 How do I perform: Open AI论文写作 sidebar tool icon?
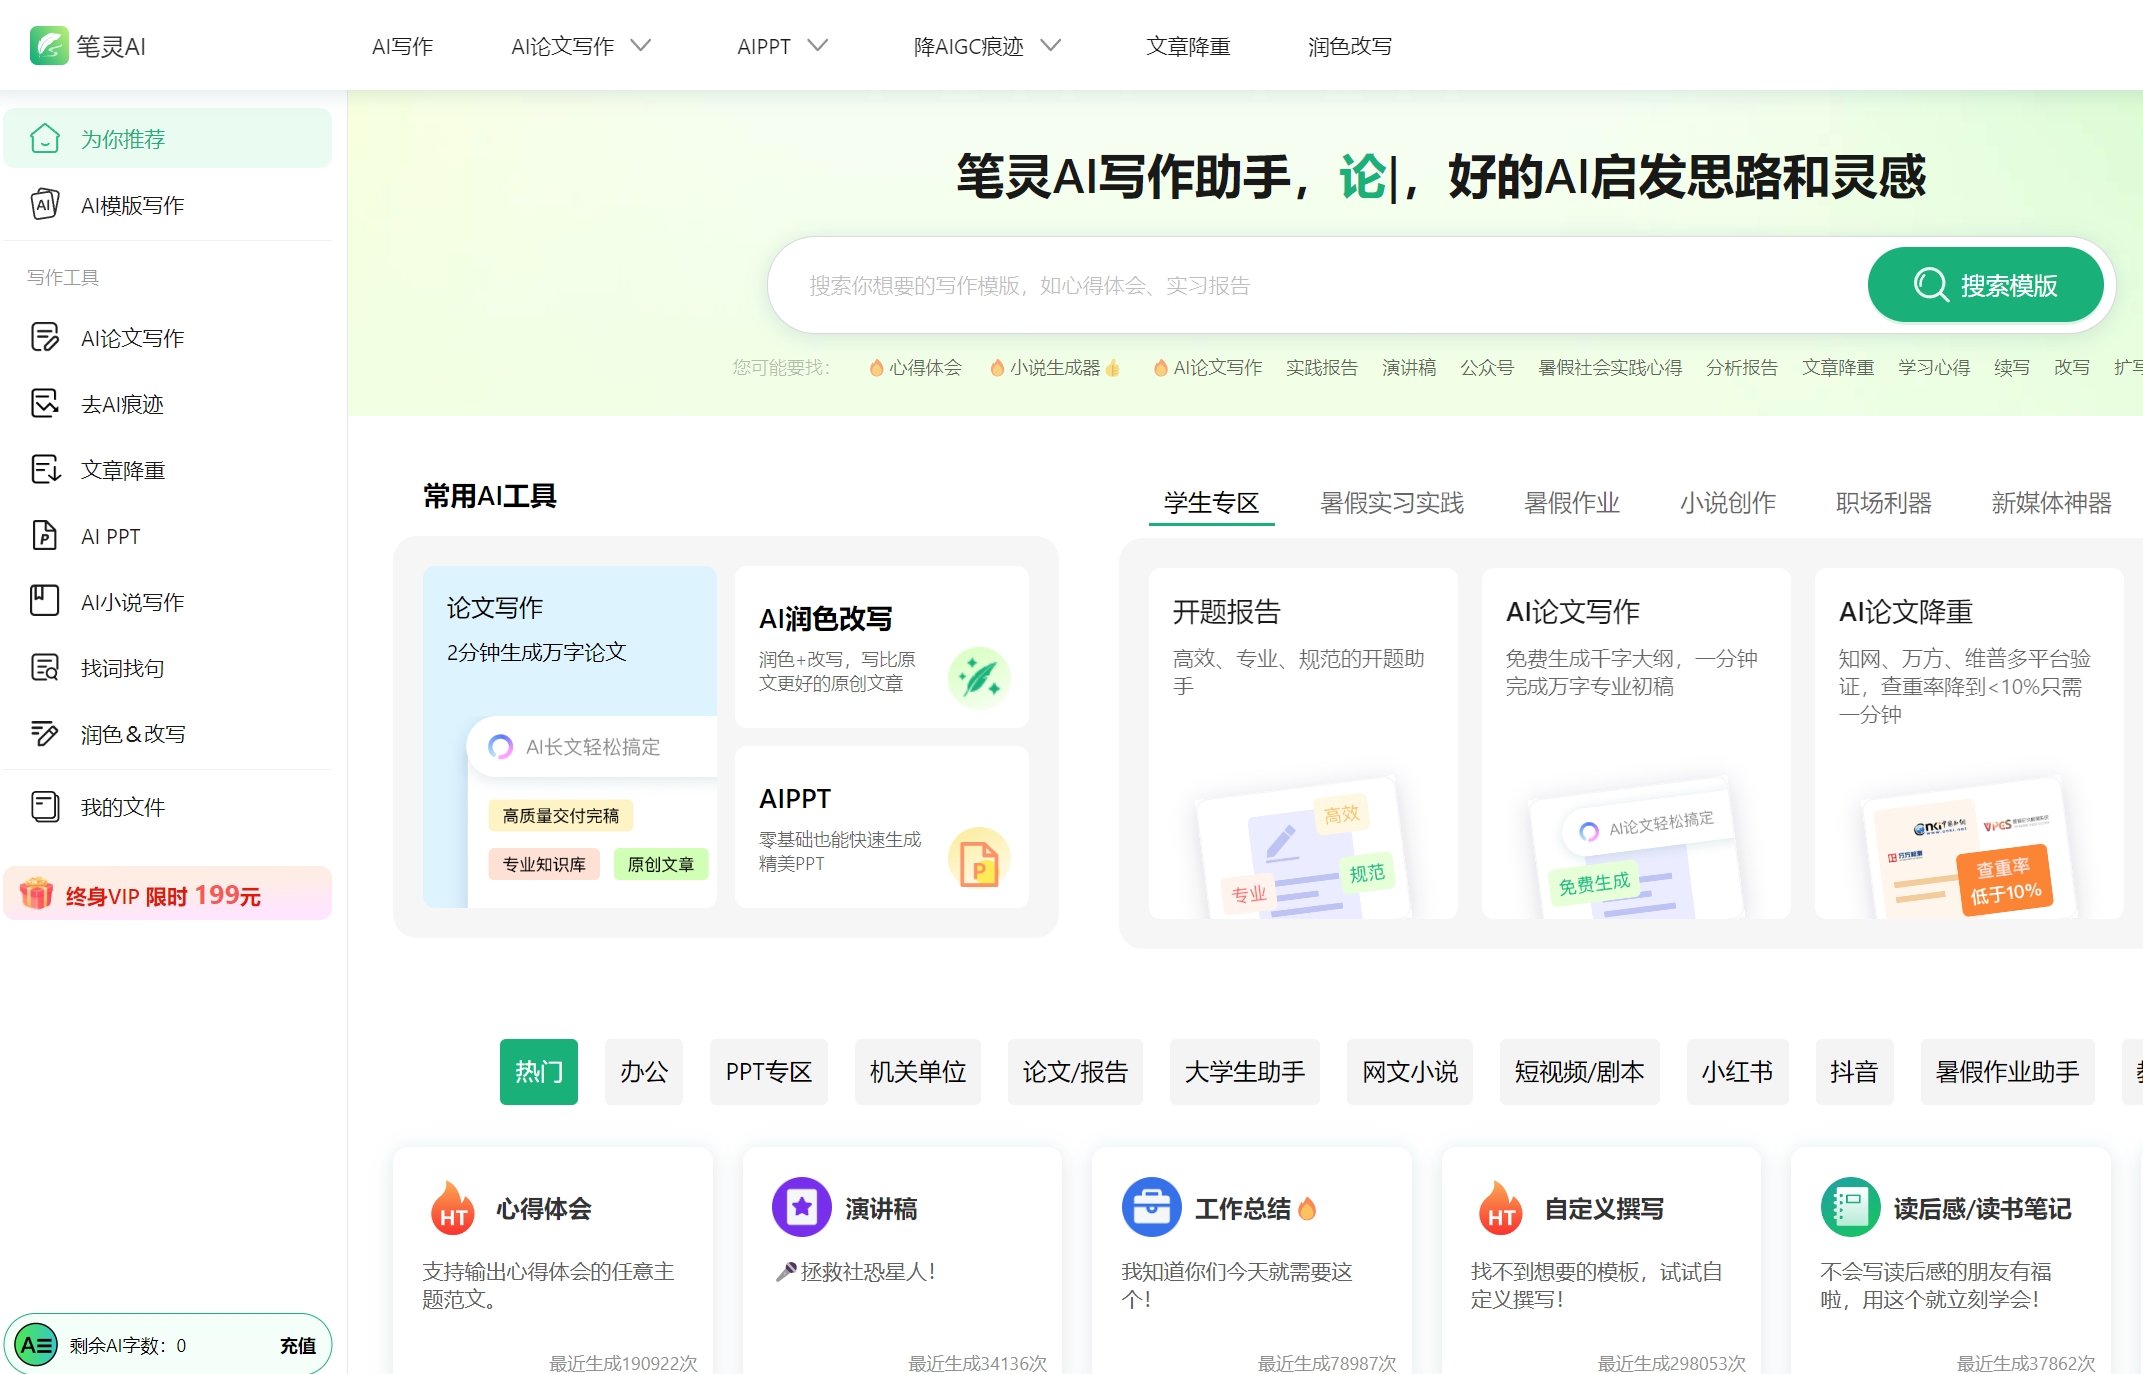pos(45,338)
